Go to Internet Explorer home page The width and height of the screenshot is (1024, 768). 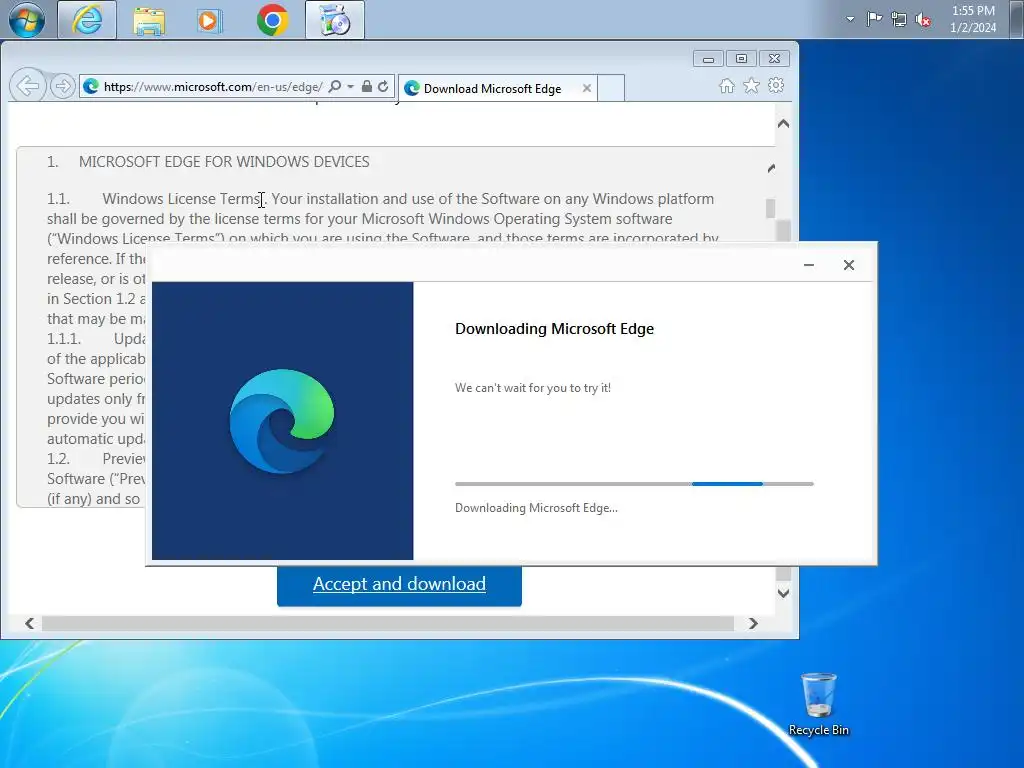(727, 86)
